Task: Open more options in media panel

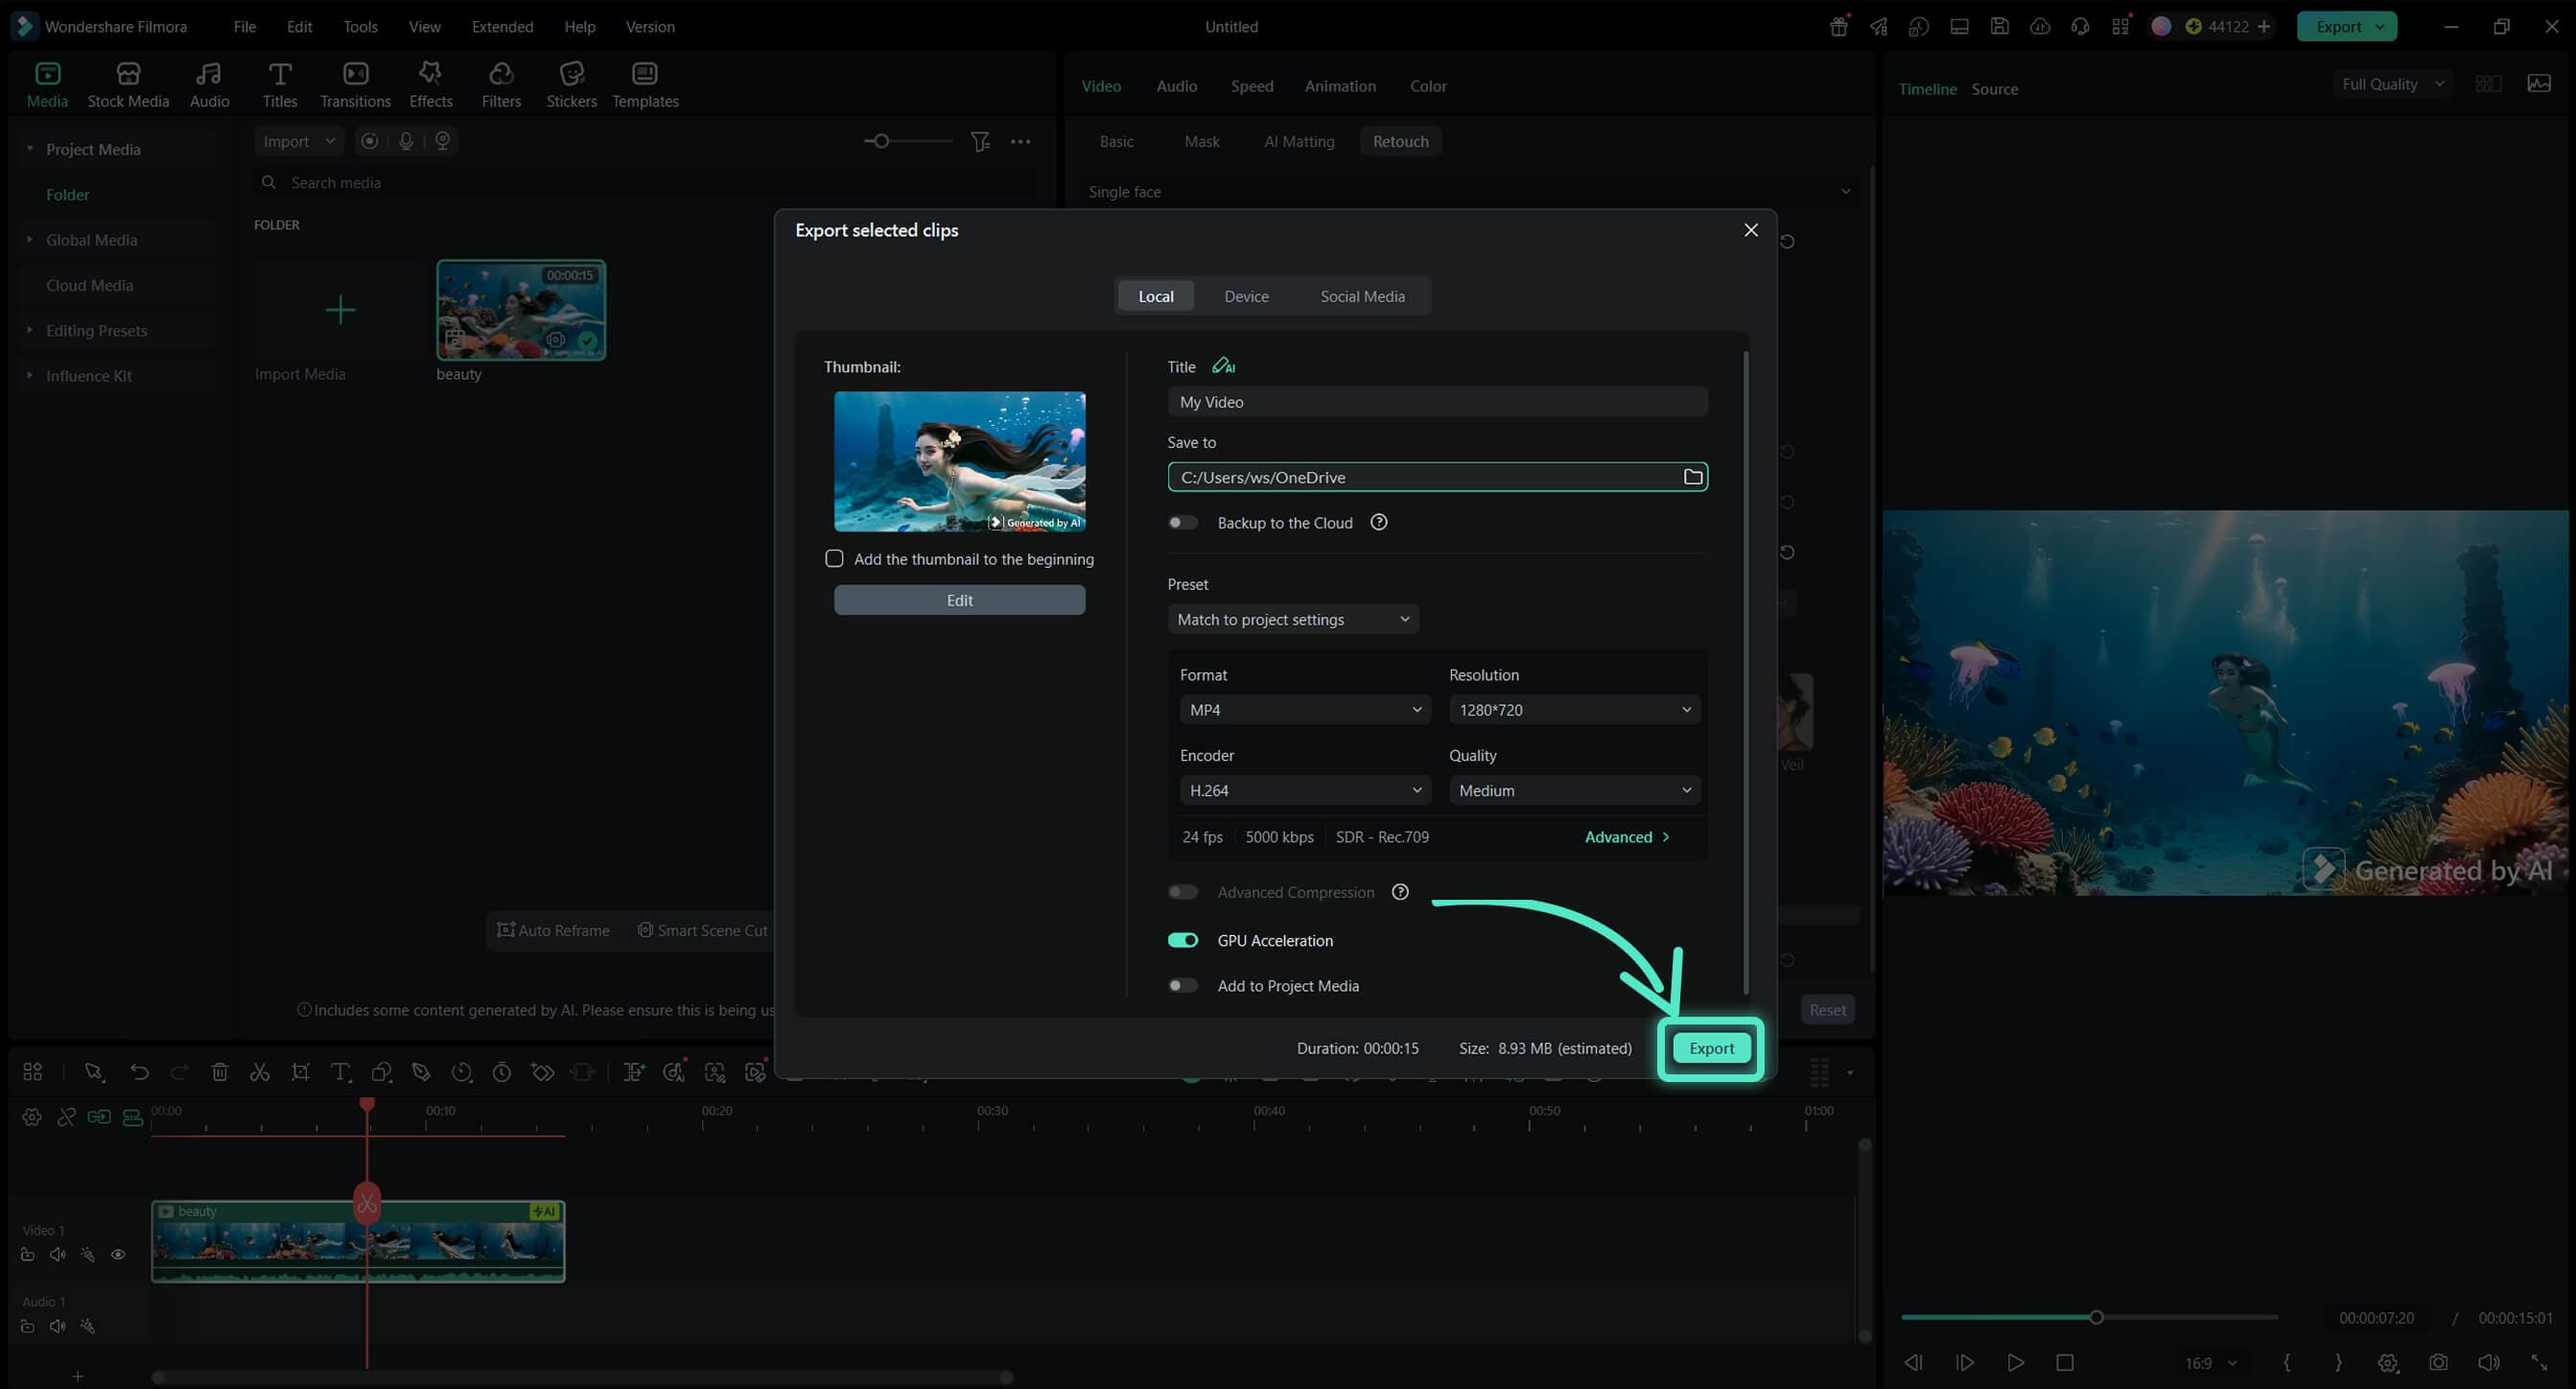Action: [x=1020, y=141]
